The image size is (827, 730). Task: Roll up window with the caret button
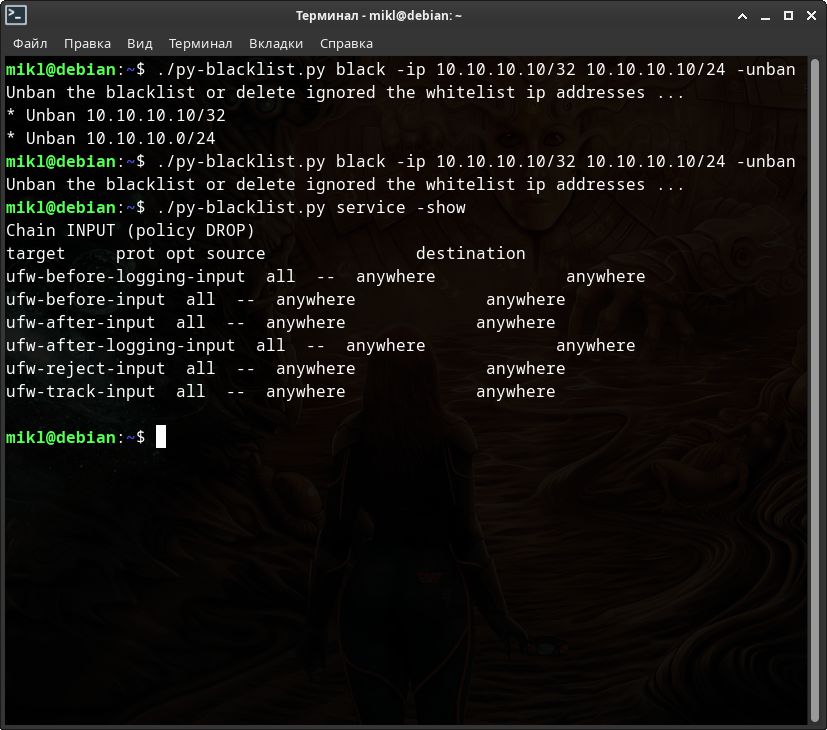point(742,15)
